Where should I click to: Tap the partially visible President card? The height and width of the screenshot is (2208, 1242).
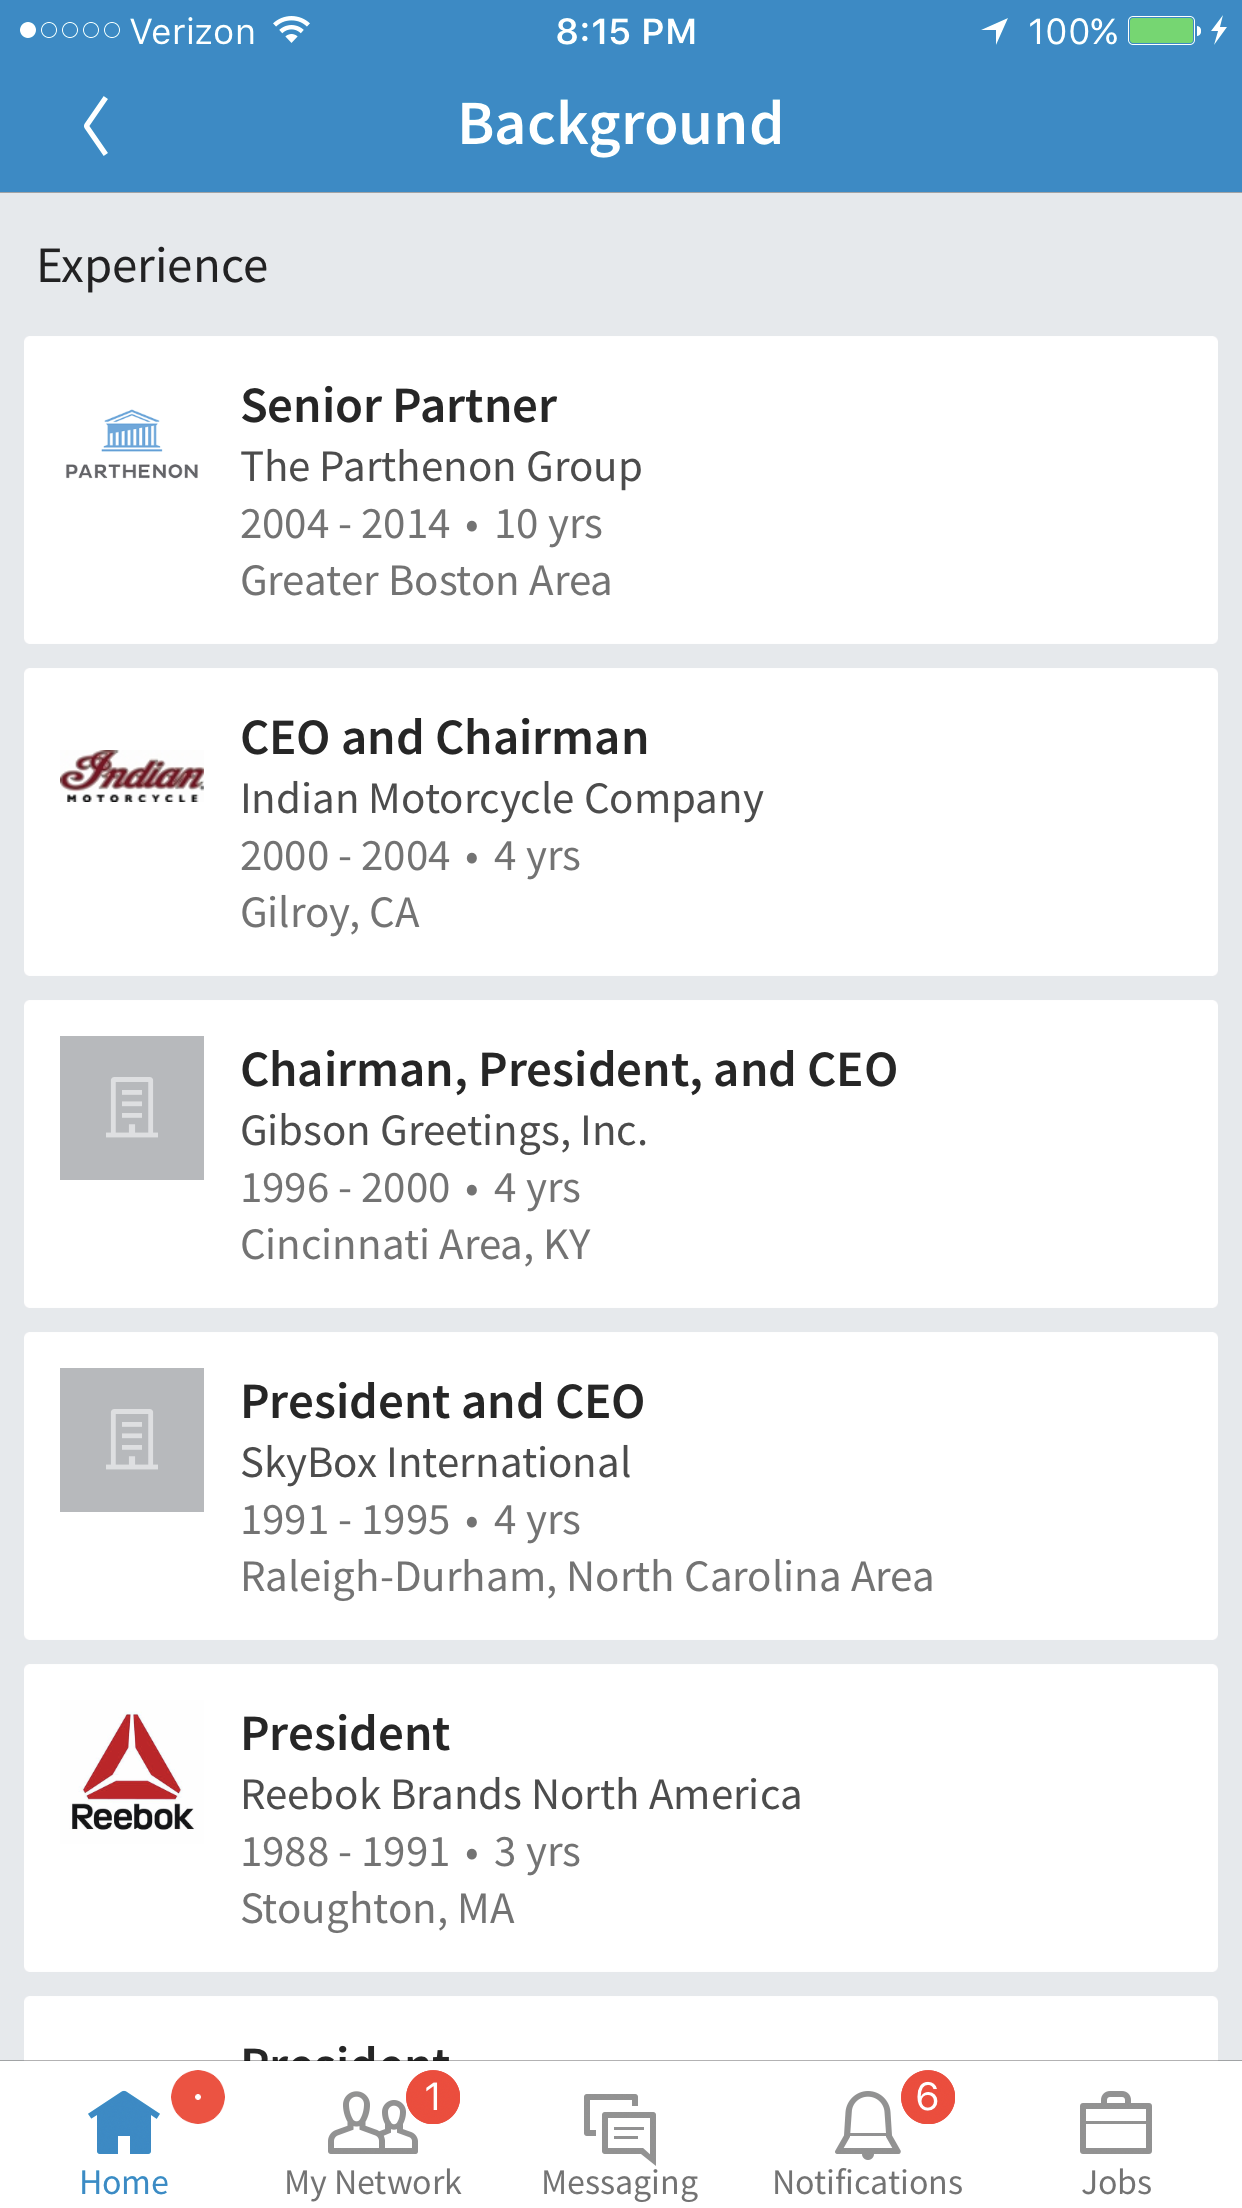click(x=620, y=2030)
